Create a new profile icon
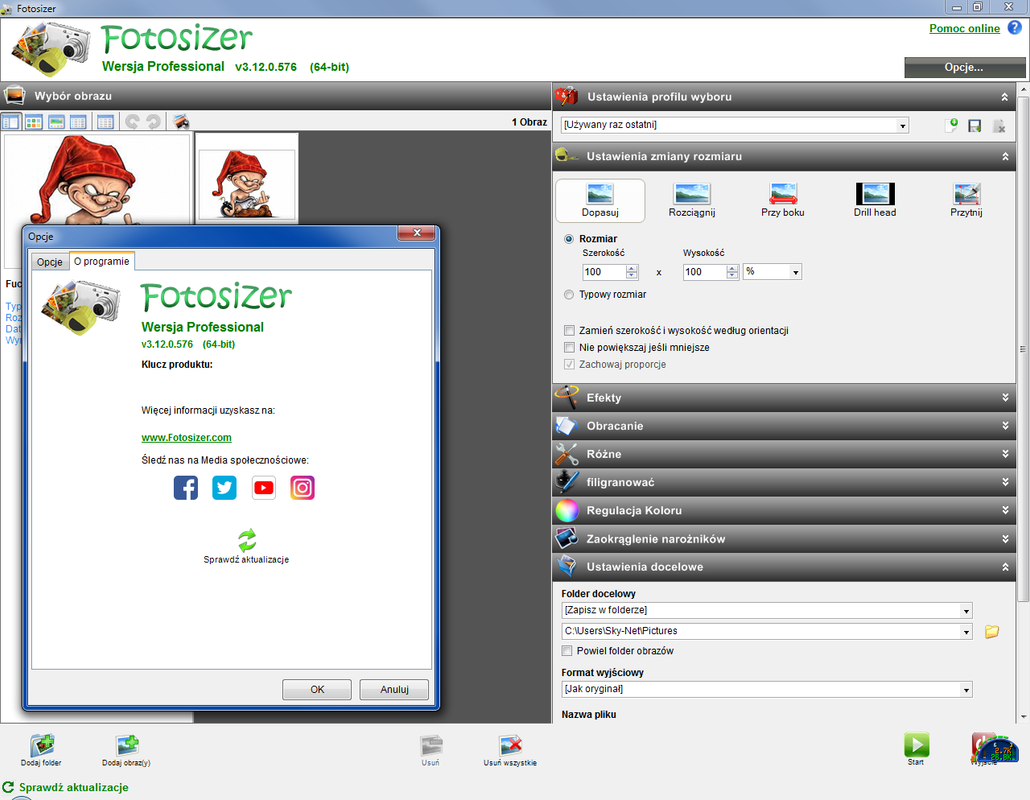 [951, 125]
